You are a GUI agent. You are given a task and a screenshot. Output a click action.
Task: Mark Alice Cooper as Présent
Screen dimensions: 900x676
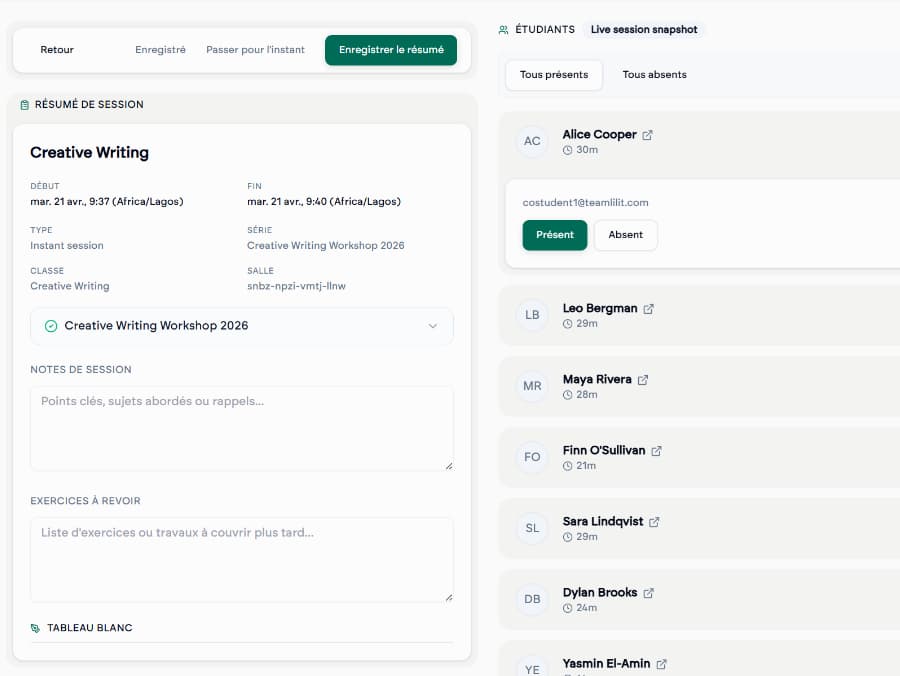(x=554, y=235)
